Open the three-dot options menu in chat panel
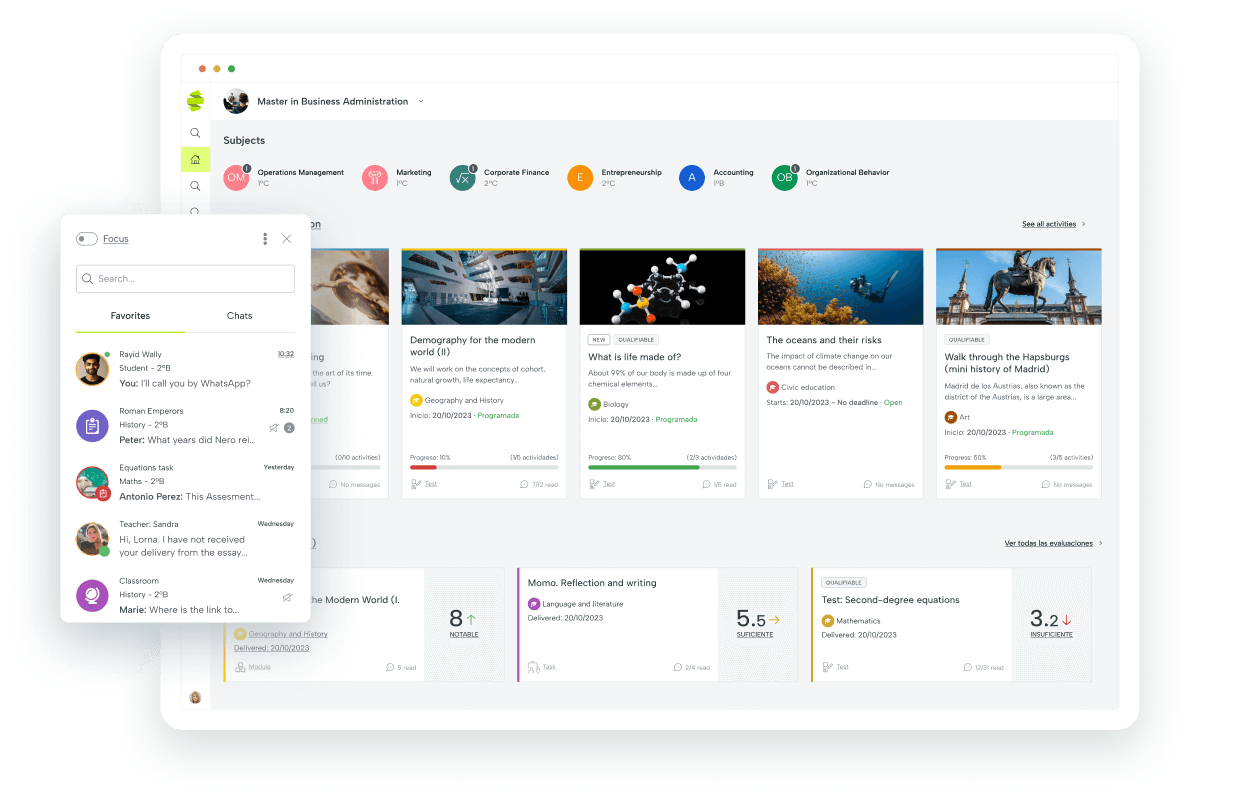 point(265,239)
